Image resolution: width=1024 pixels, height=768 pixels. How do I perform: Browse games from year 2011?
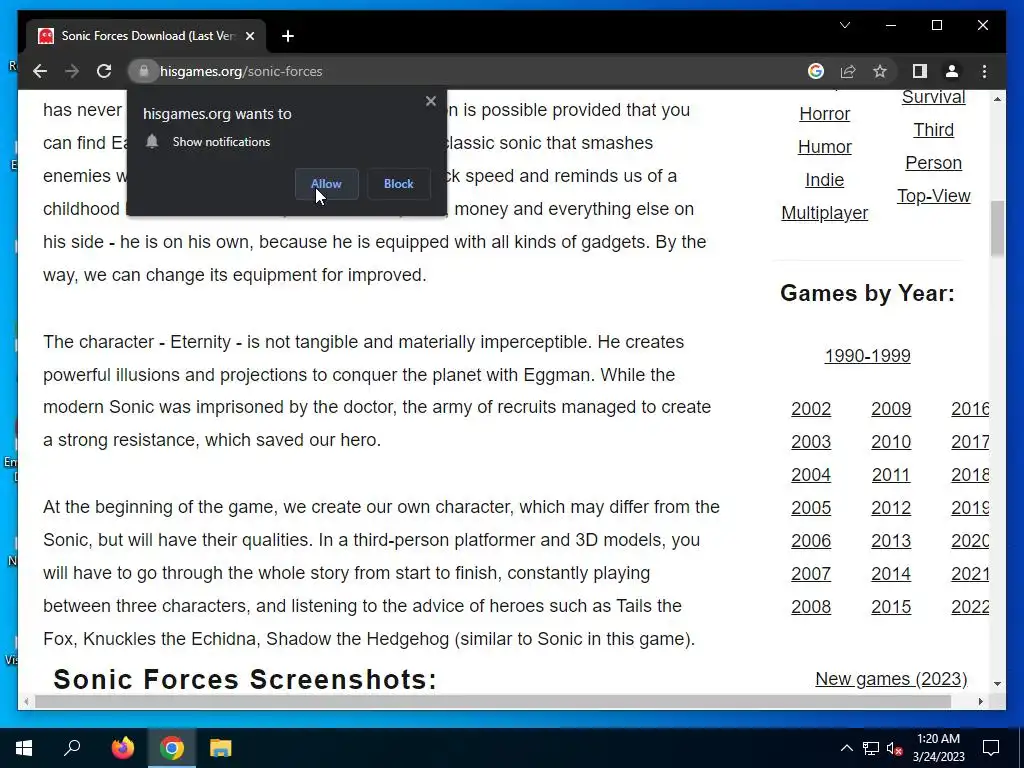[891, 475]
